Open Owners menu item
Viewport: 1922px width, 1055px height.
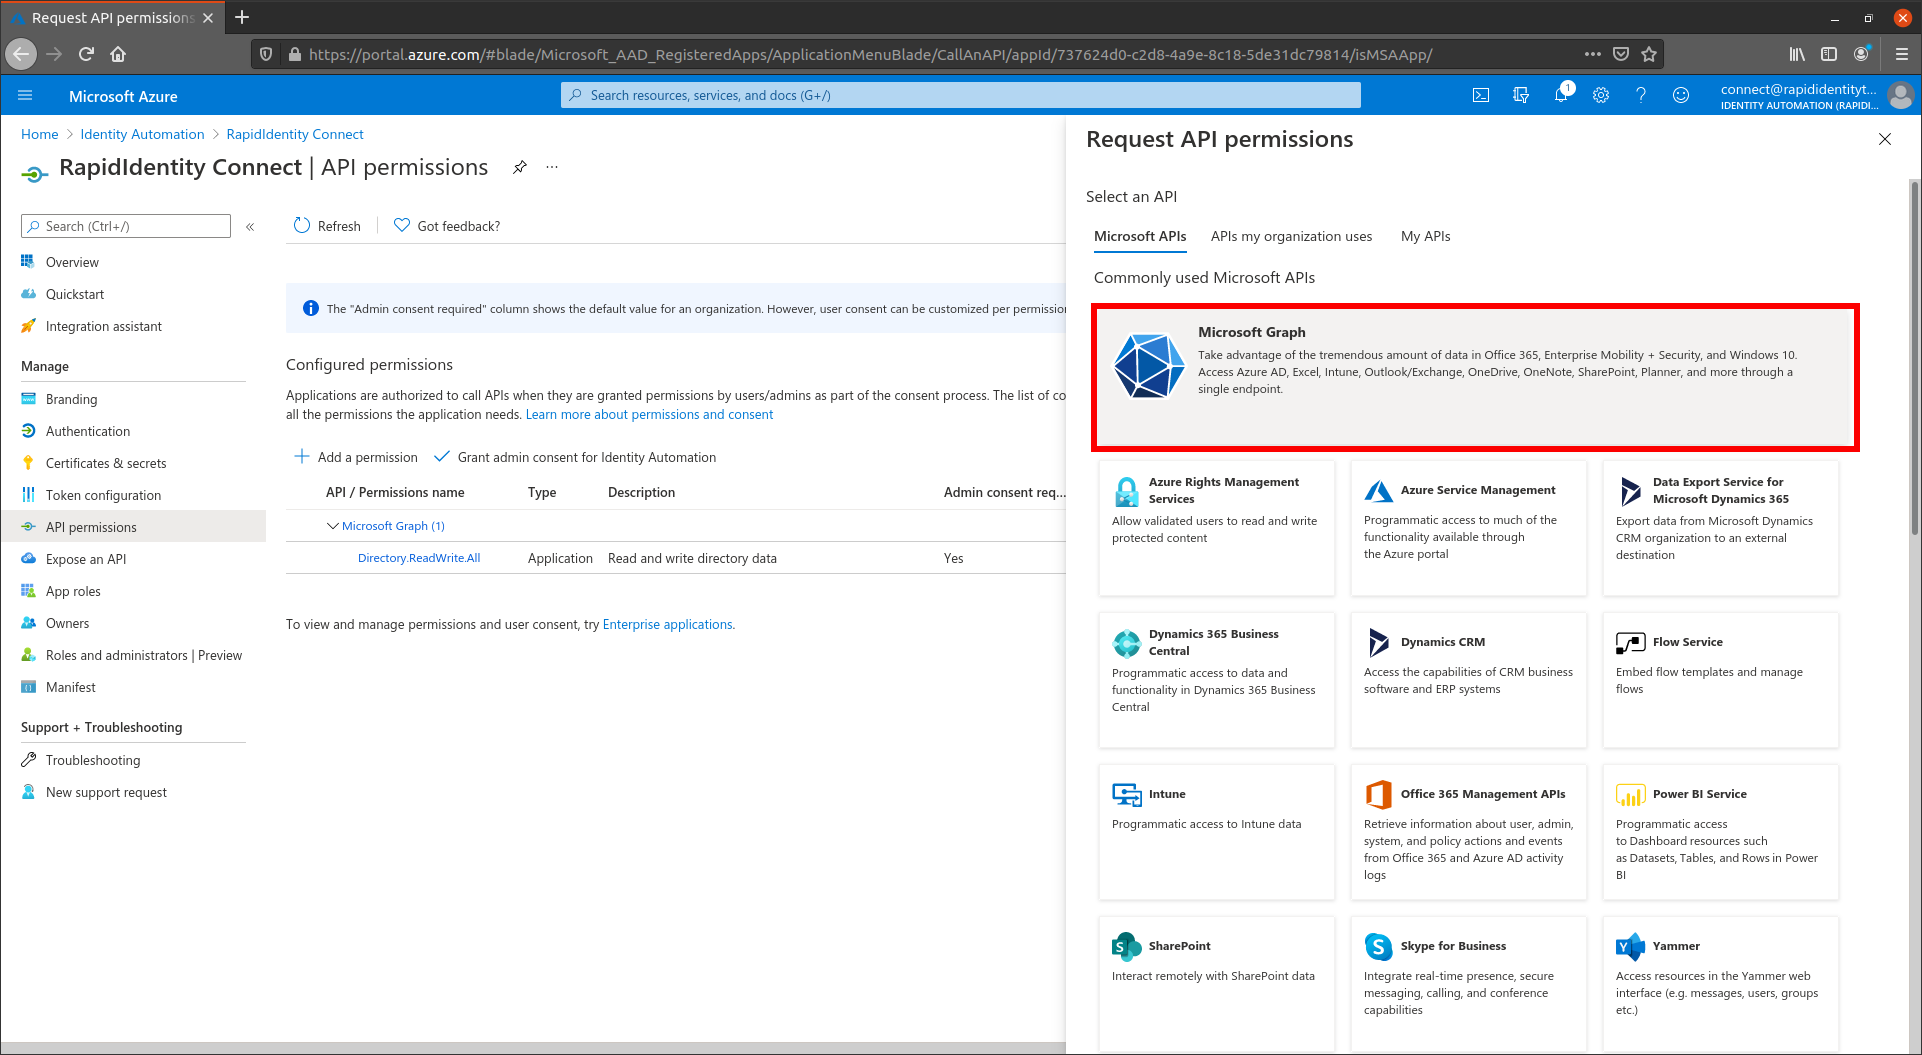pos(133,623)
